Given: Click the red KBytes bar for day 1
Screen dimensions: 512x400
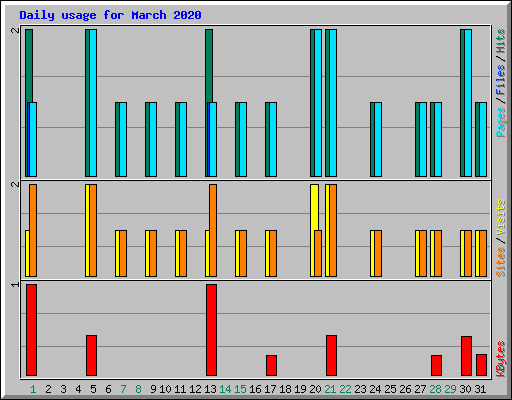Looking at the screenshot, I should pyautogui.click(x=31, y=330).
